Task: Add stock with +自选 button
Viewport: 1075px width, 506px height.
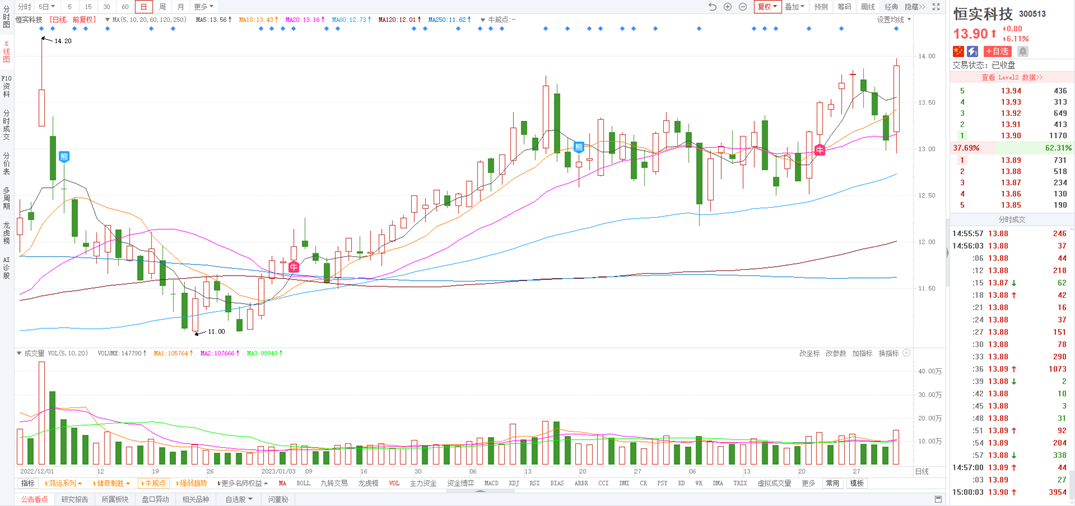Action: [x=997, y=51]
